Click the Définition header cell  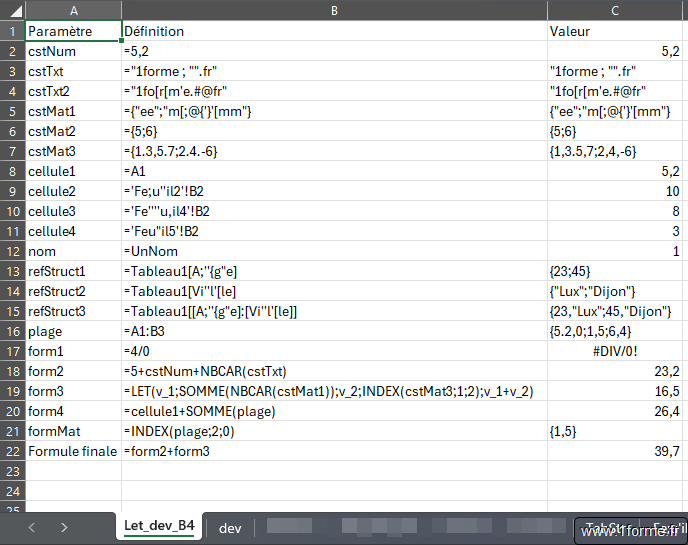[x=334, y=31]
